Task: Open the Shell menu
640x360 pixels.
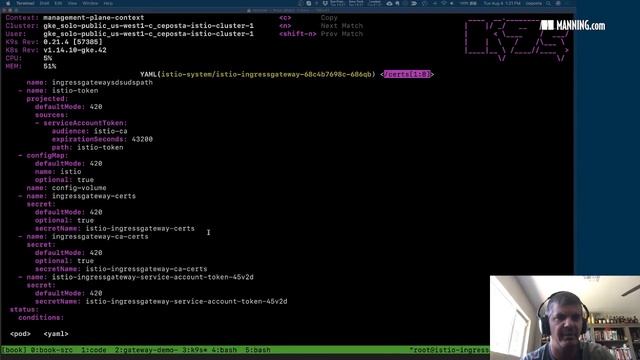Action: point(44,3)
